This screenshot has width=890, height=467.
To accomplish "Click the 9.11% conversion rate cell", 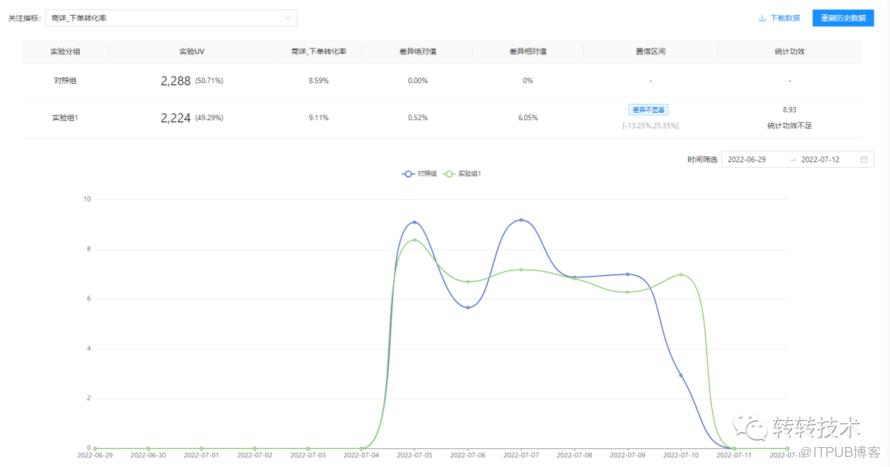I will pyautogui.click(x=318, y=117).
